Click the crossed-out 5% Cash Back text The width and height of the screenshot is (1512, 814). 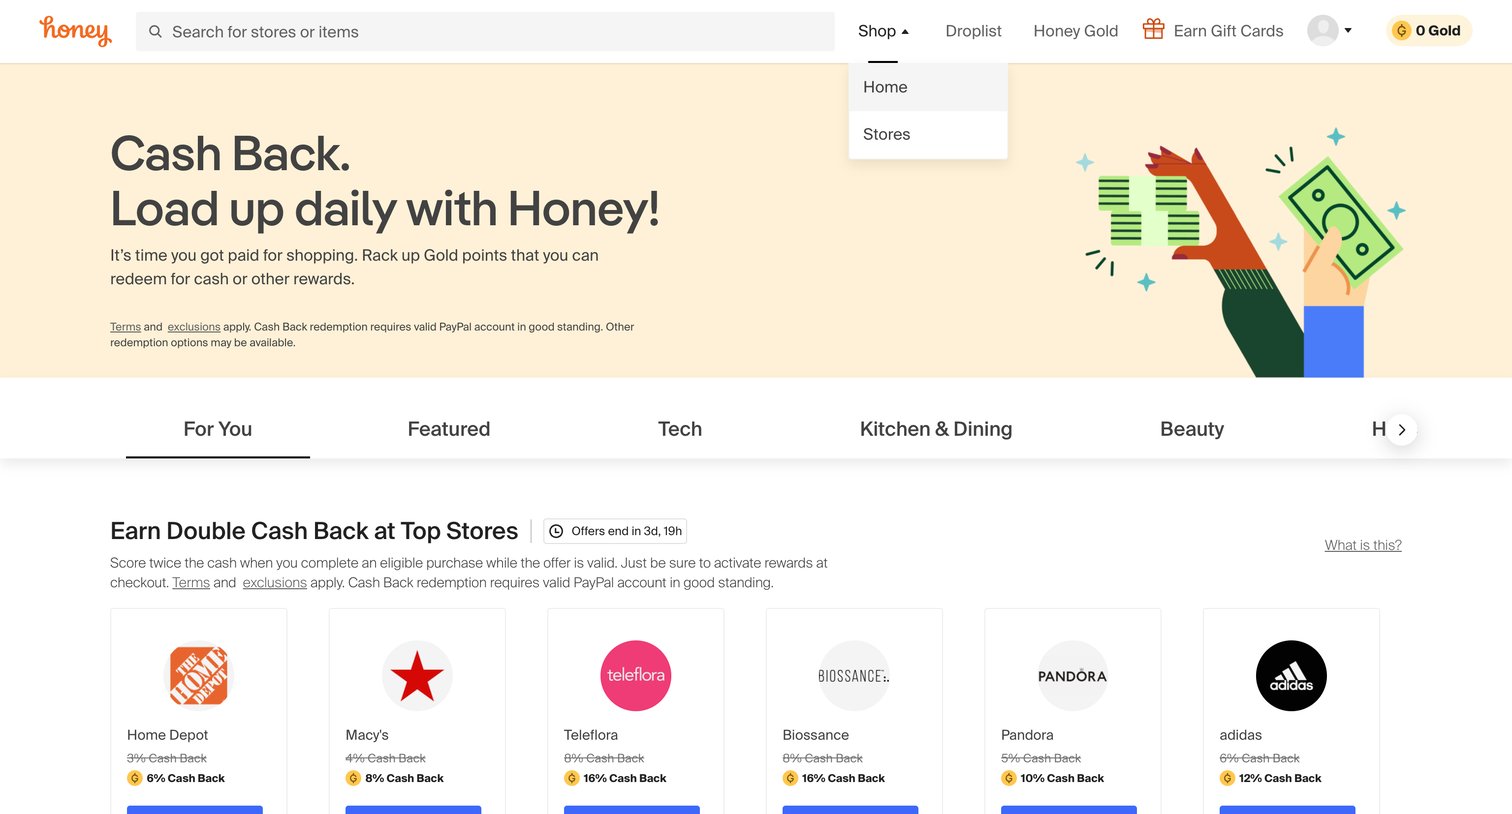click(x=1041, y=758)
